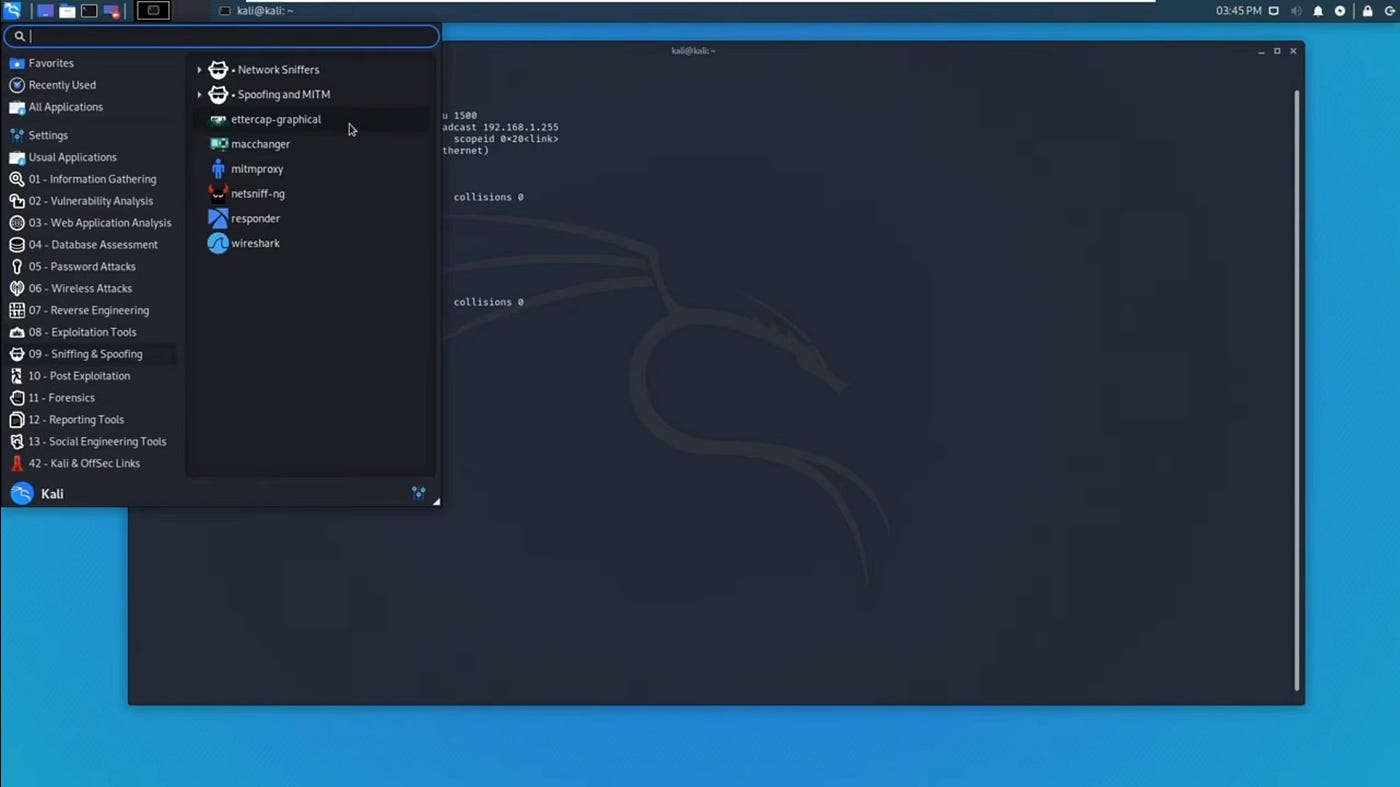Open 07 - Reverse Engineering
This screenshot has height=787, width=1400.
pyautogui.click(x=92, y=311)
